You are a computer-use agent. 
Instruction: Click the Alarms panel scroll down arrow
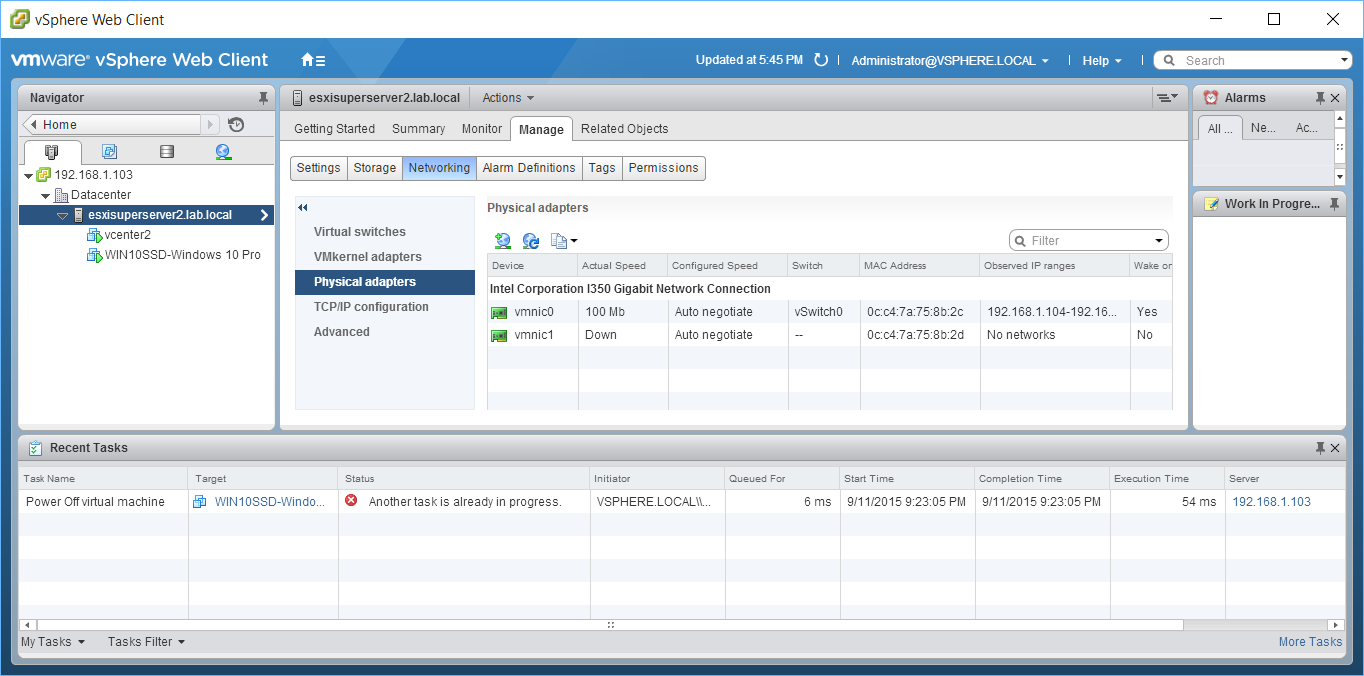[1340, 177]
